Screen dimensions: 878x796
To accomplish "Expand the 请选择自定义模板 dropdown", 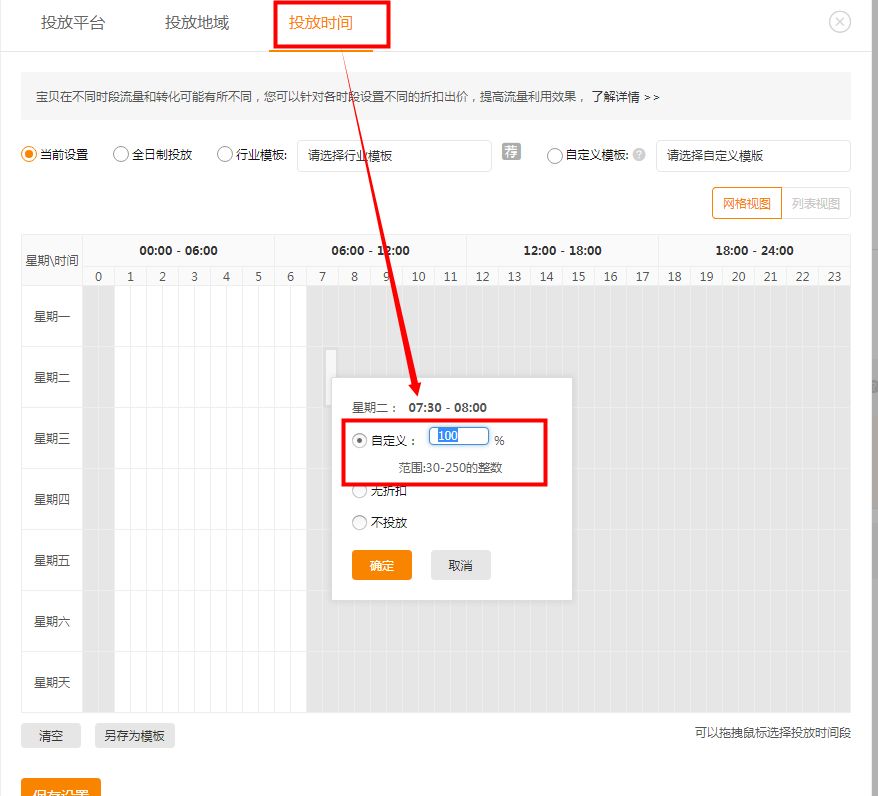I will pyautogui.click(x=752, y=156).
